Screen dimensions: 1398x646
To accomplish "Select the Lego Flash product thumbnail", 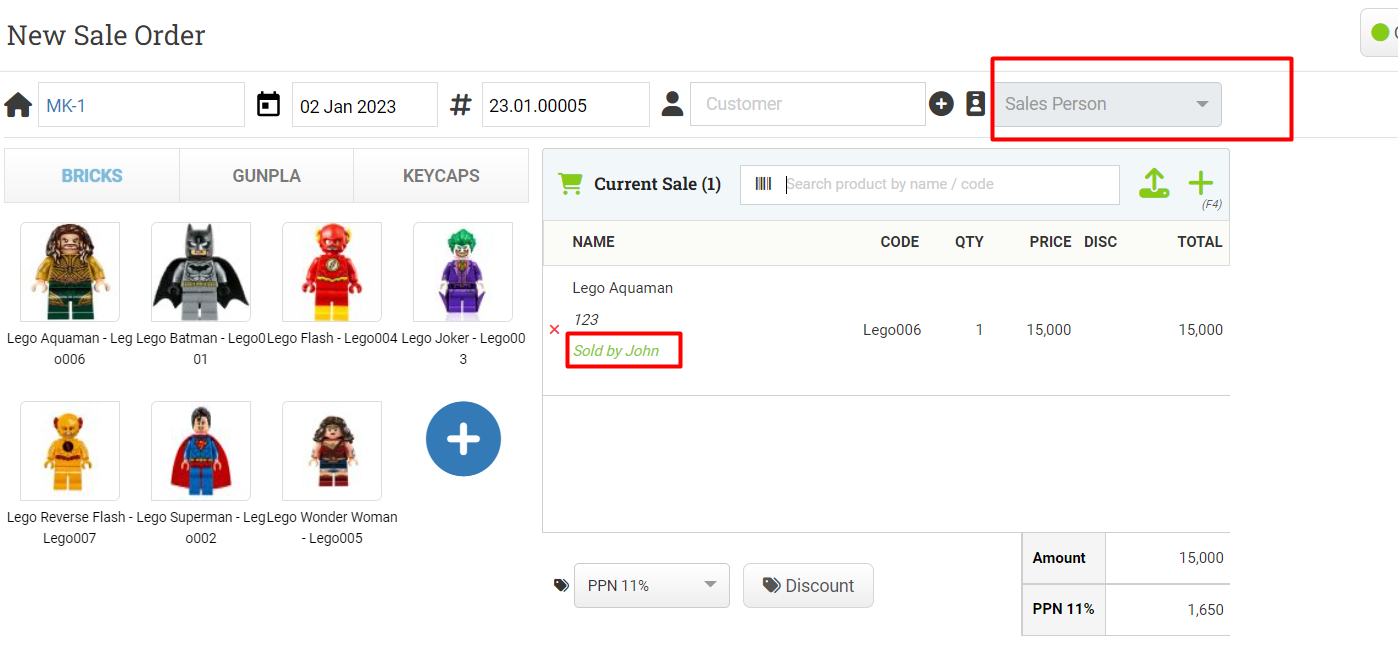I will (x=332, y=272).
